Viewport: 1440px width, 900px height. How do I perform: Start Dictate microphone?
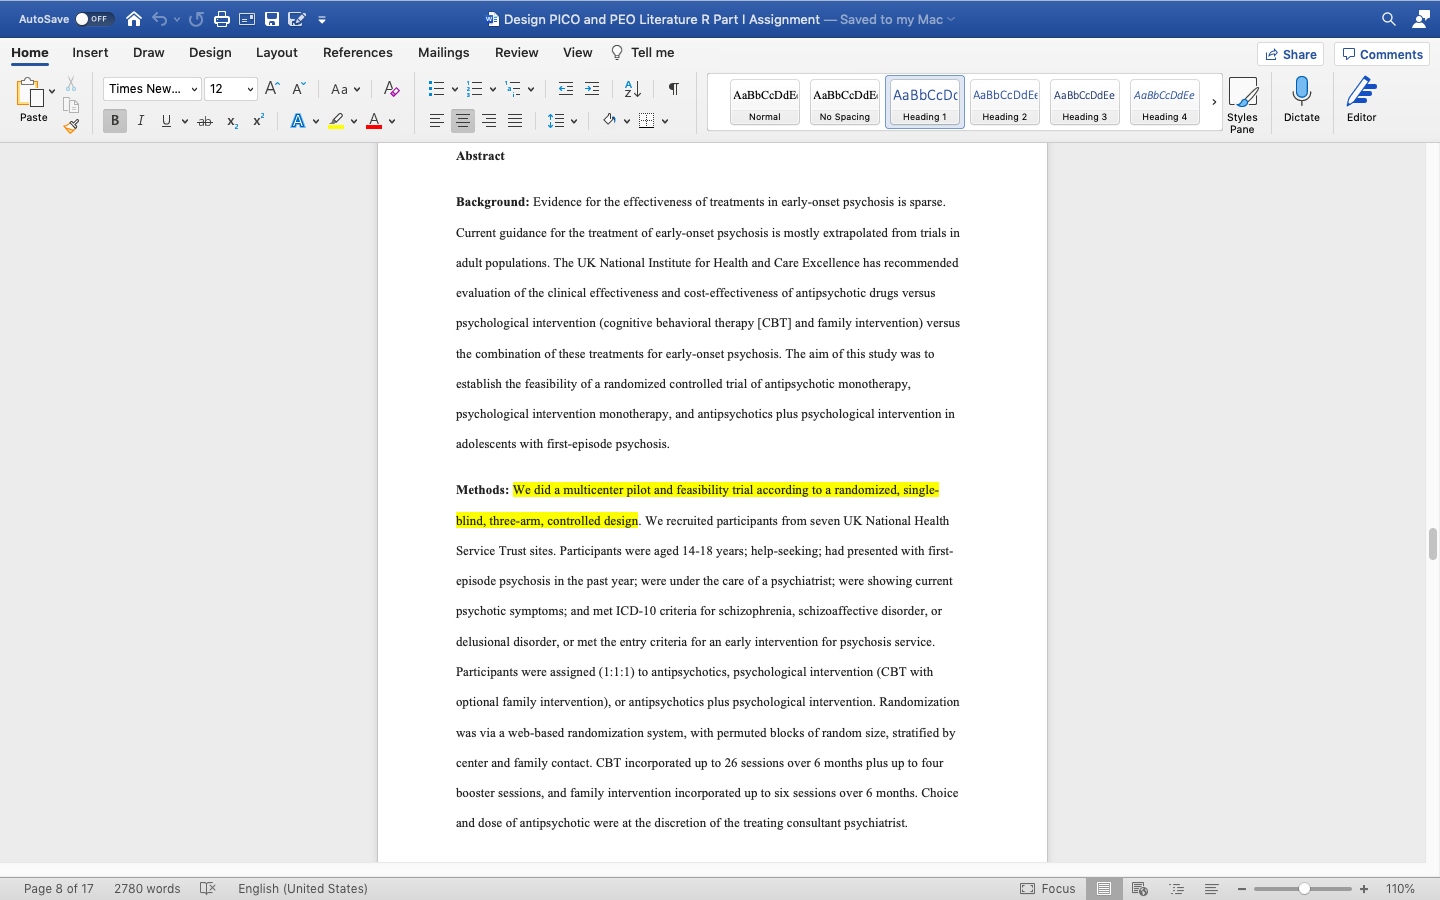tap(1301, 100)
